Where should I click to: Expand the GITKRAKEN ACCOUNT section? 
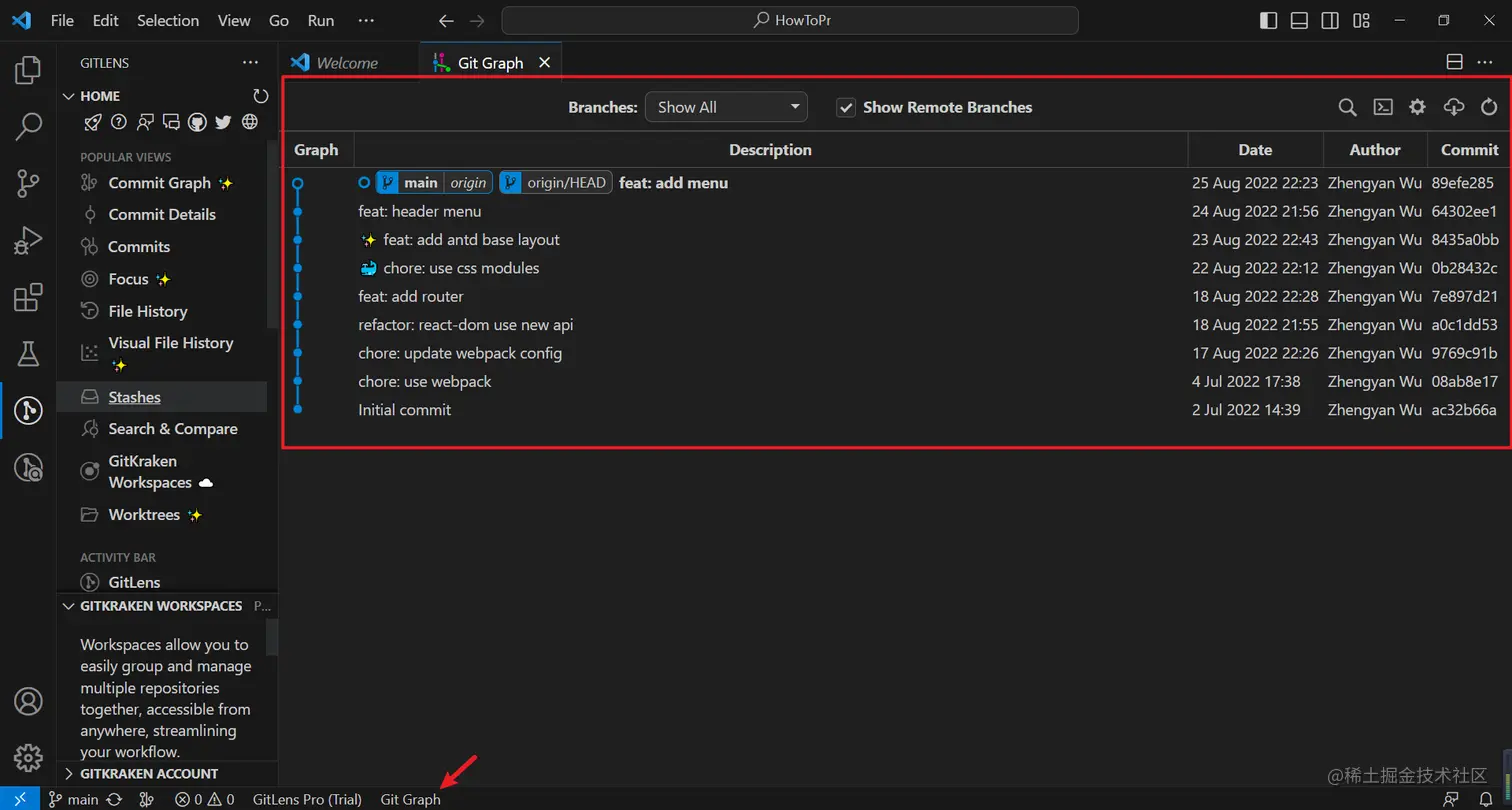click(x=68, y=774)
